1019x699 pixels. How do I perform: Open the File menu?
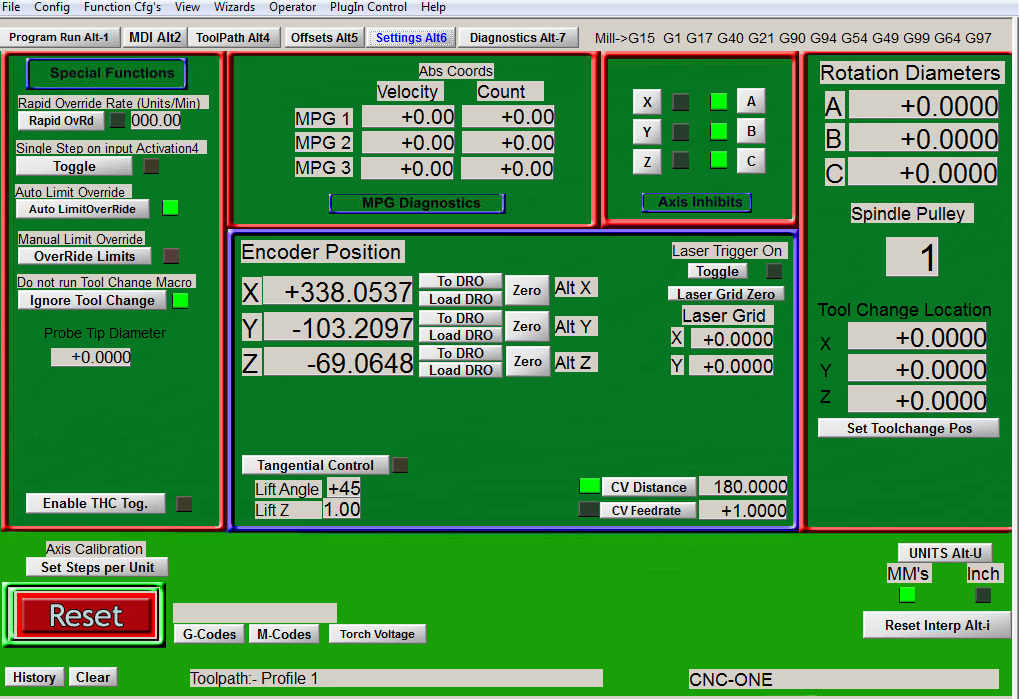click(x=12, y=7)
